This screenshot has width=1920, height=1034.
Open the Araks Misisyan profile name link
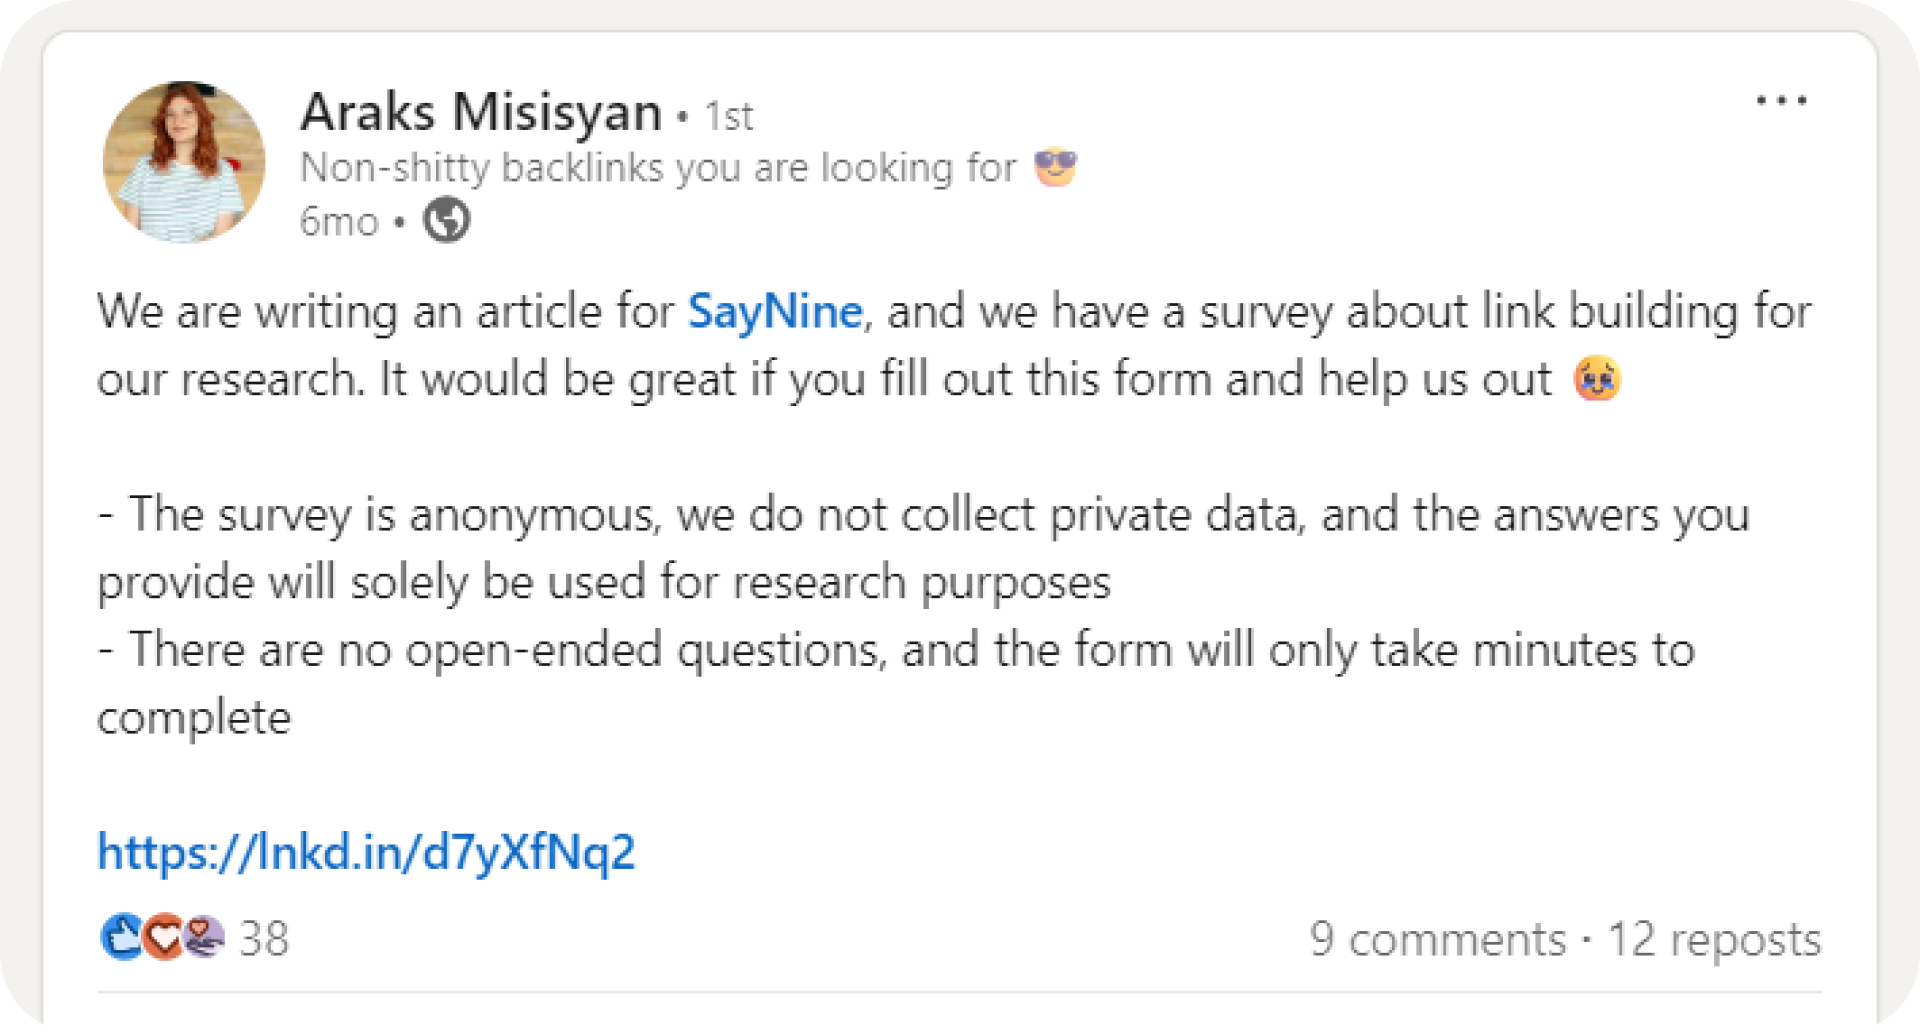click(x=481, y=112)
